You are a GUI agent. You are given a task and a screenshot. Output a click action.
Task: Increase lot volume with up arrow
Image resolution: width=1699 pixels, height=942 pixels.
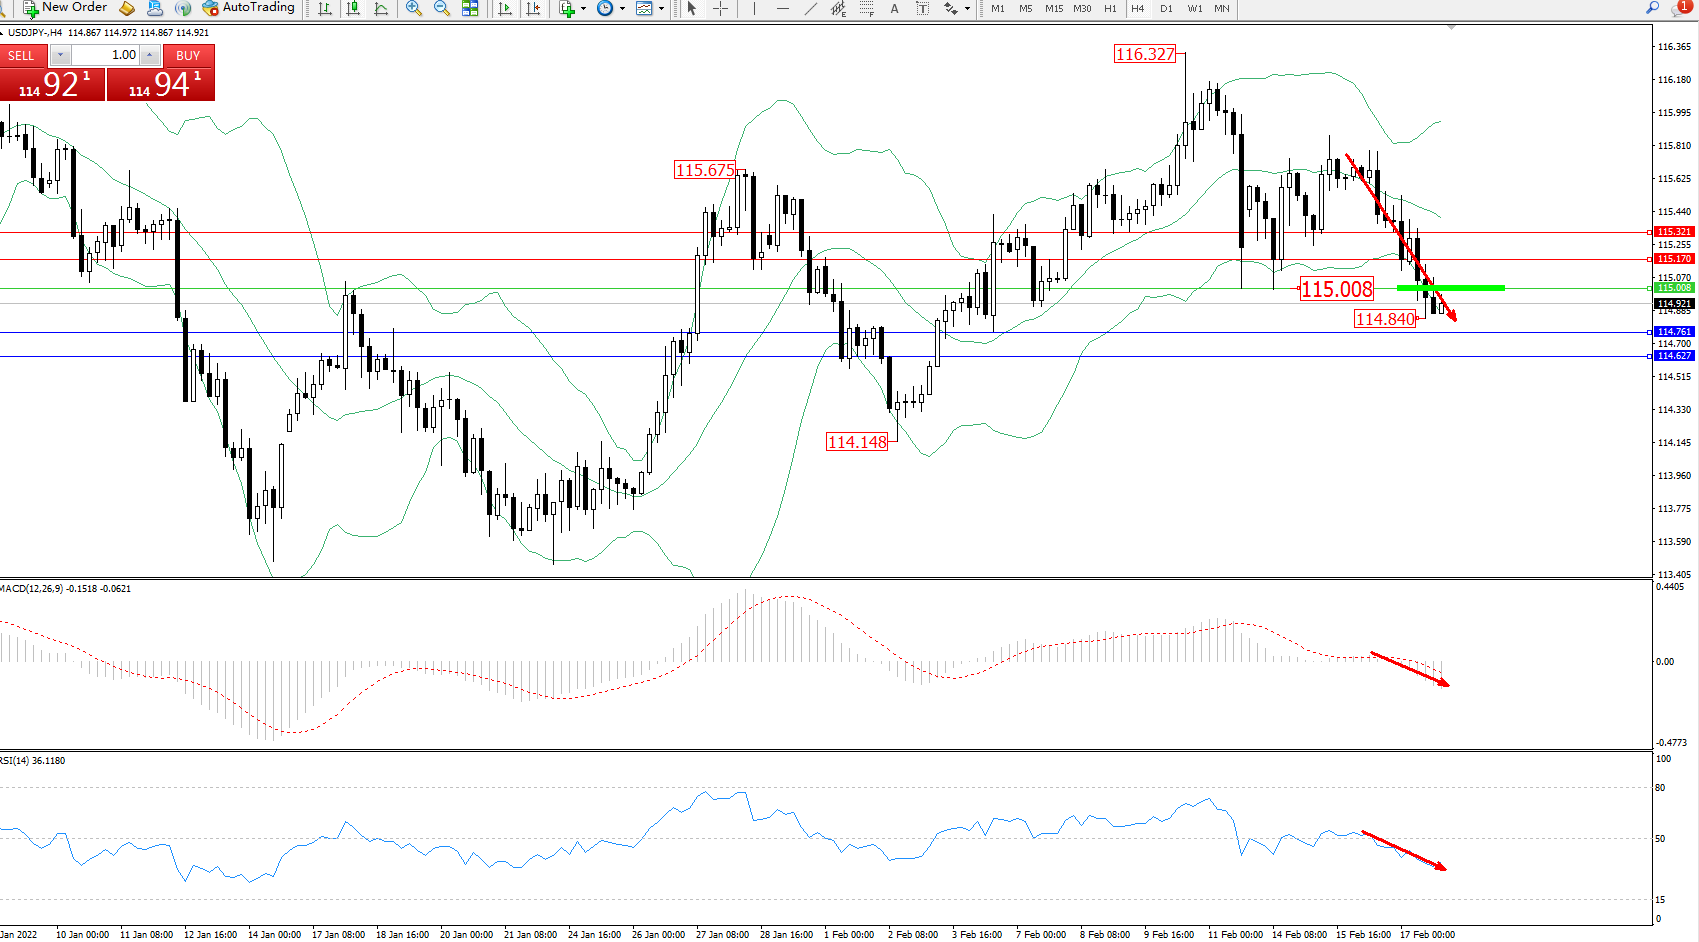150,55
